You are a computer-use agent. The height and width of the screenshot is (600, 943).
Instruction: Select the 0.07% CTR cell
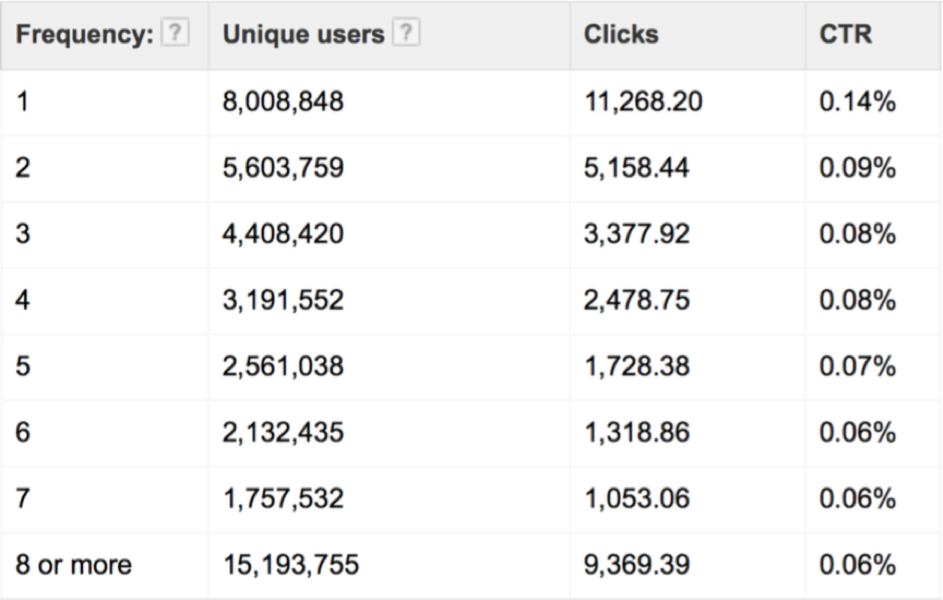tap(858, 366)
